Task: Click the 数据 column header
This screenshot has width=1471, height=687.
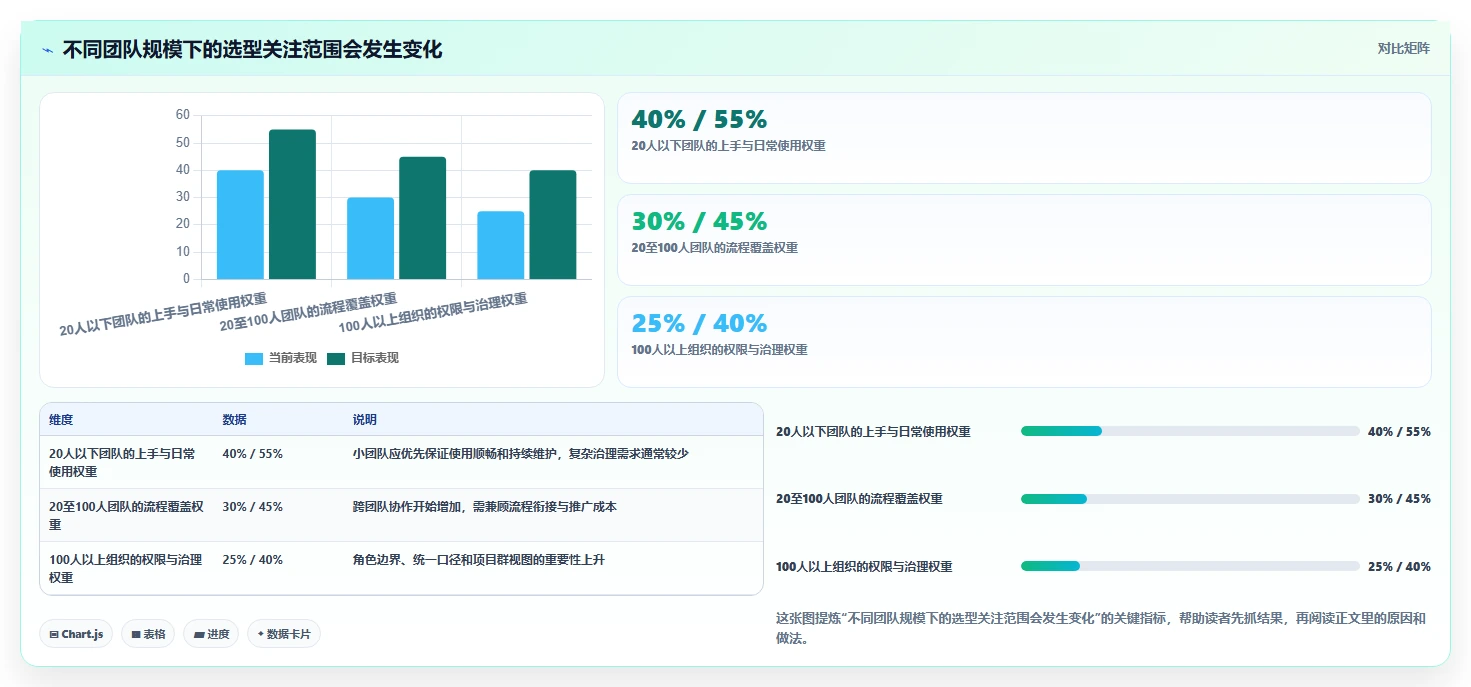Action: 235,420
